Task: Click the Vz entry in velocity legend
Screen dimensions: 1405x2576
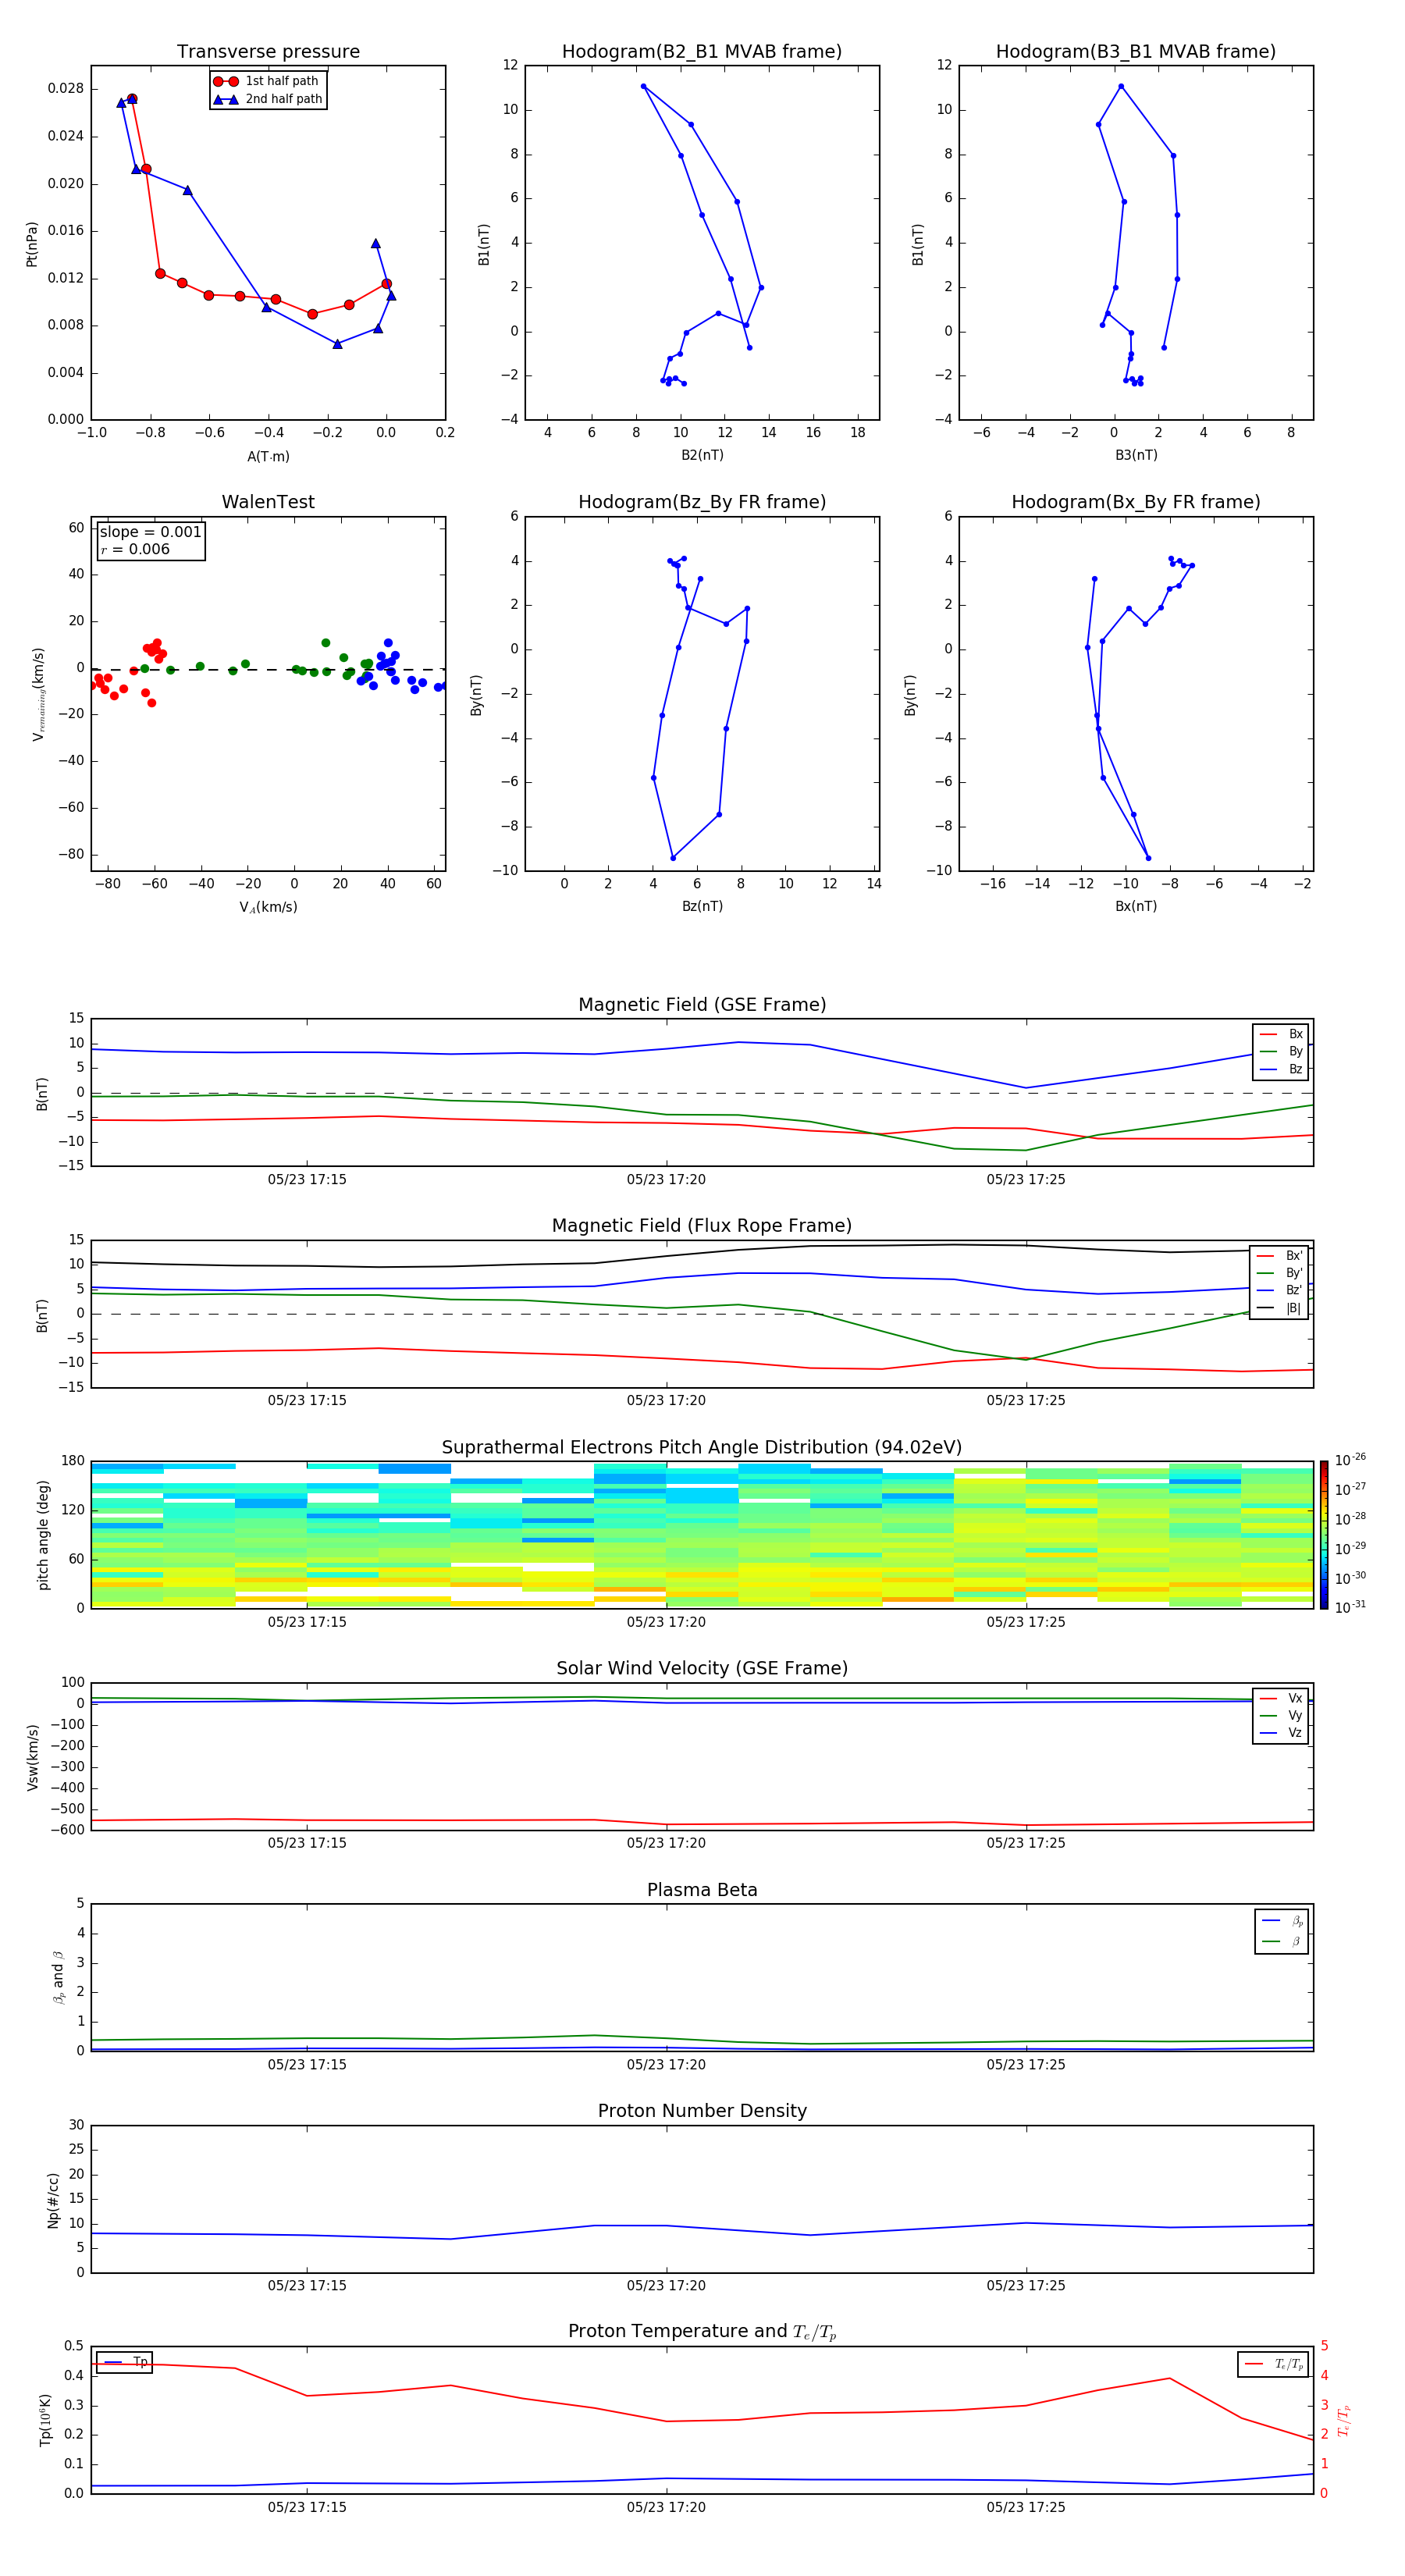Action: tap(1281, 1733)
